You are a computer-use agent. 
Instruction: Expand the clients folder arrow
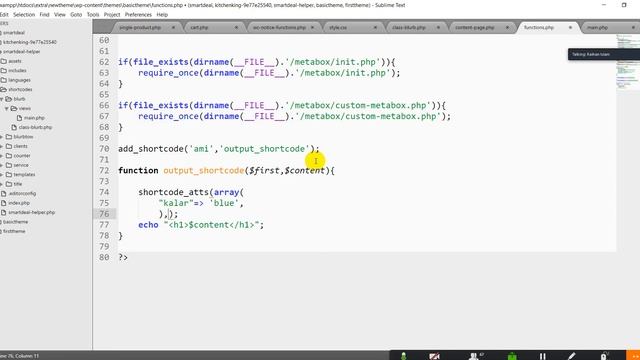2,146
